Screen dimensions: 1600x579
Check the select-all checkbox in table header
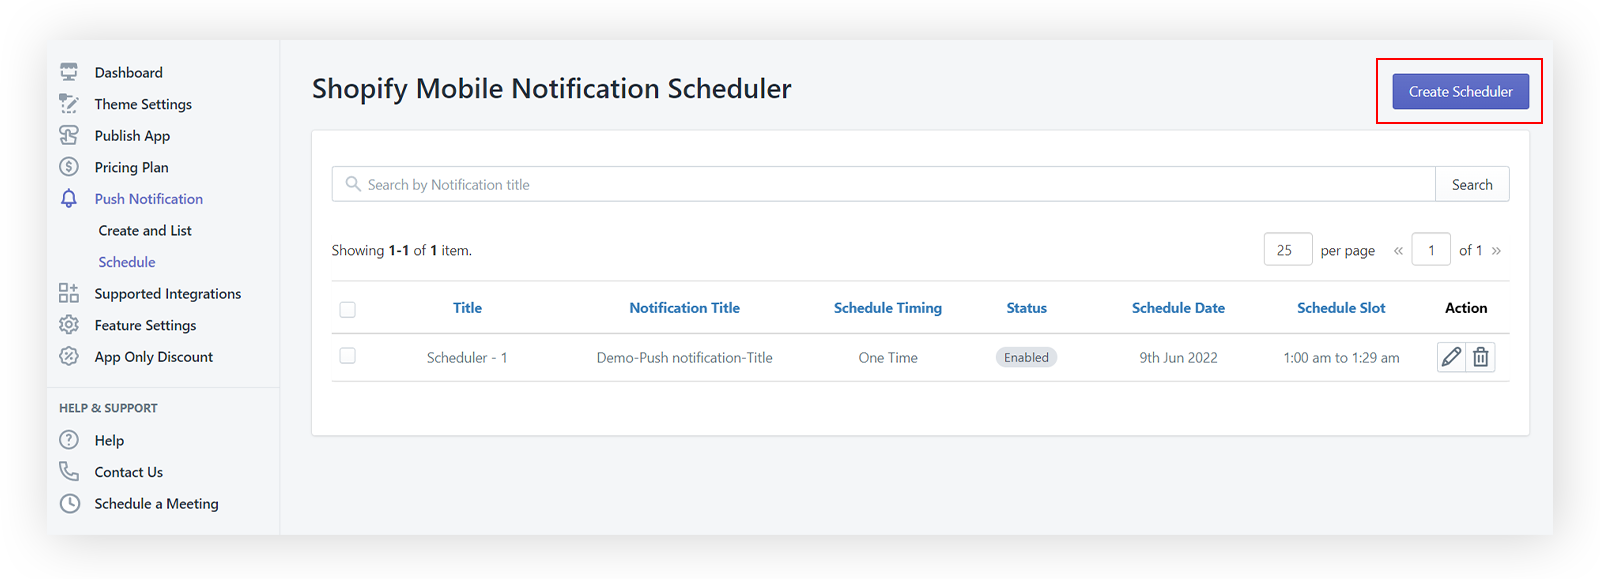pyautogui.click(x=347, y=309)
